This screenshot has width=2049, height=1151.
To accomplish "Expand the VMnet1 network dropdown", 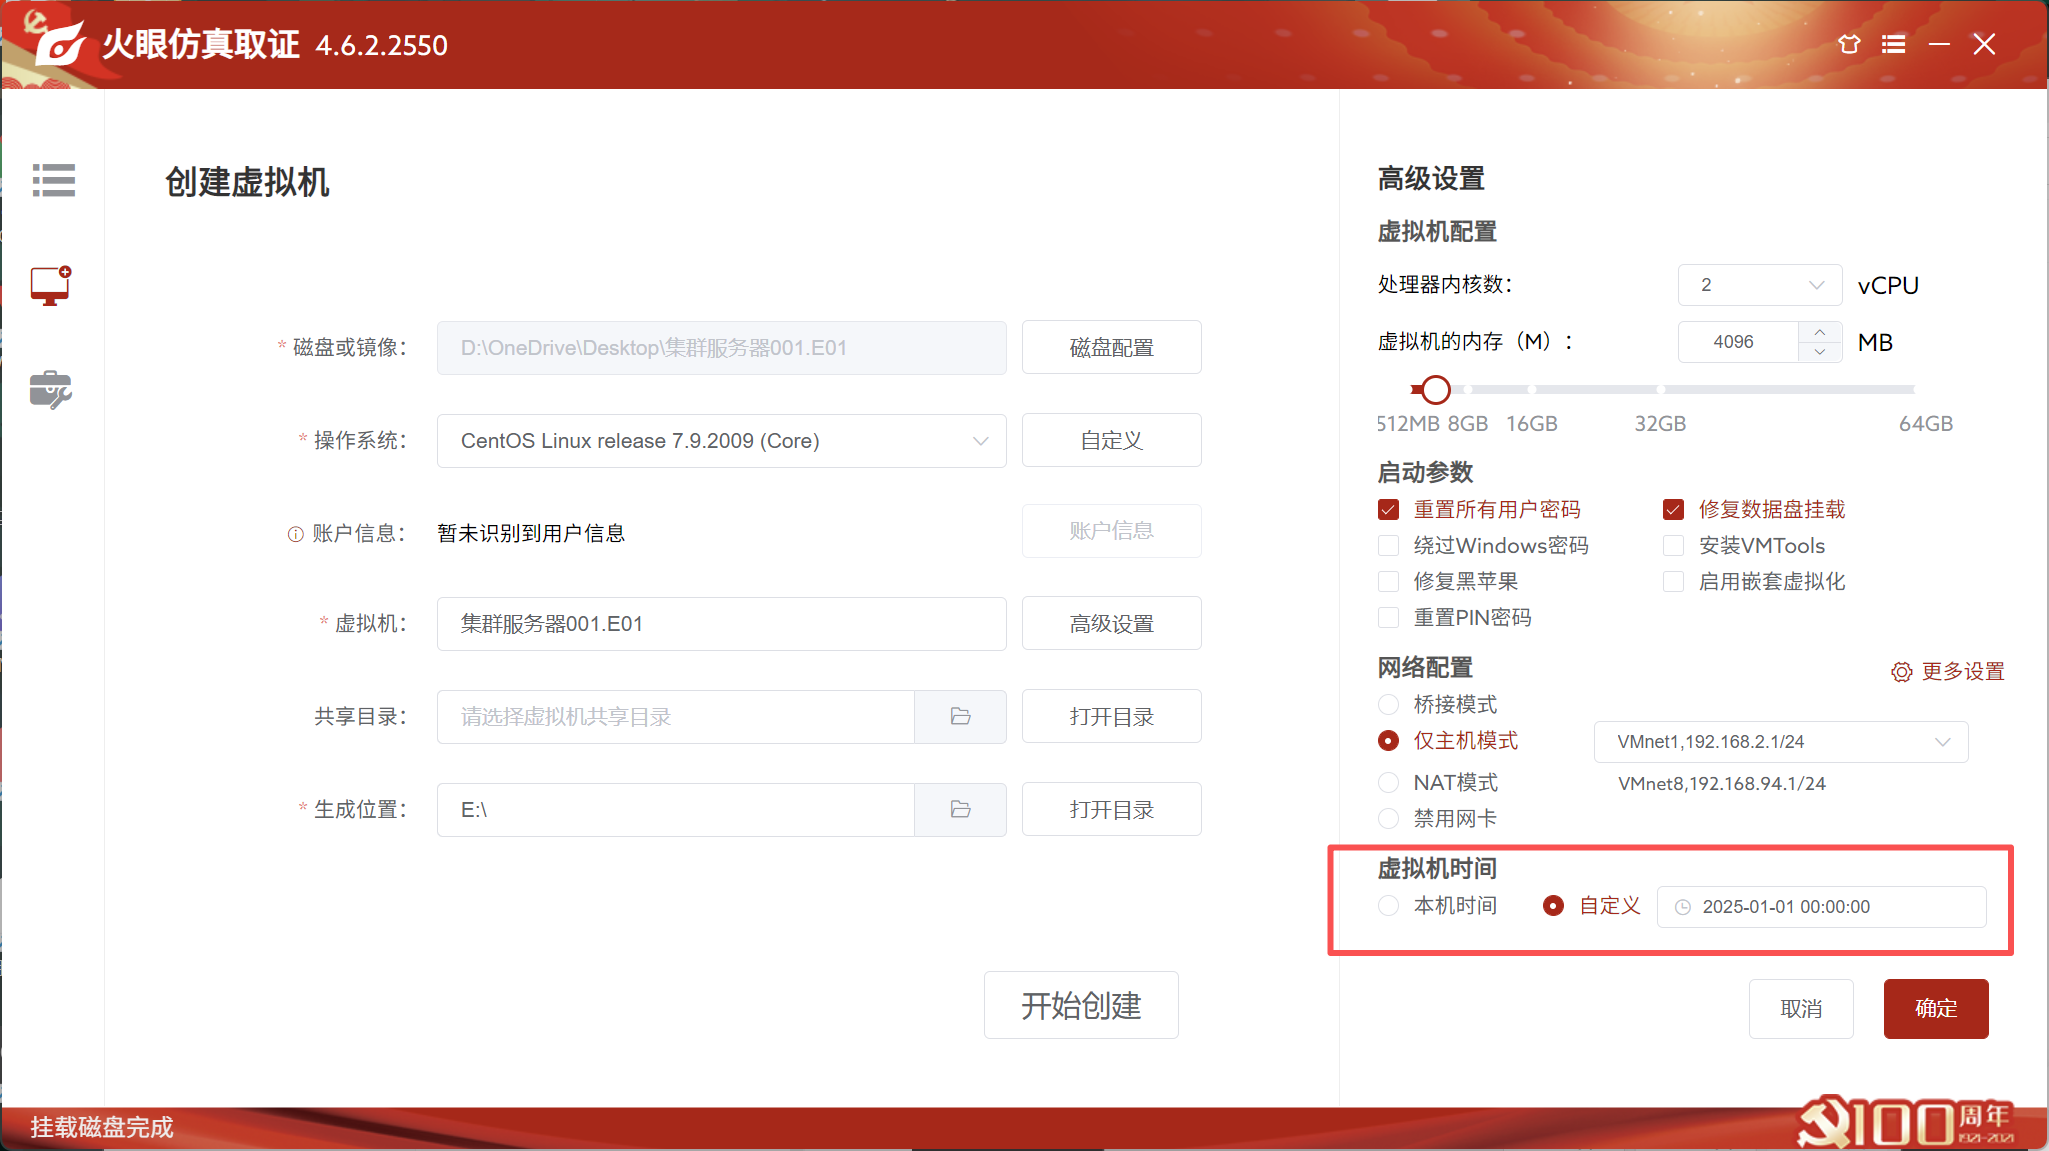I will 1780,742.
